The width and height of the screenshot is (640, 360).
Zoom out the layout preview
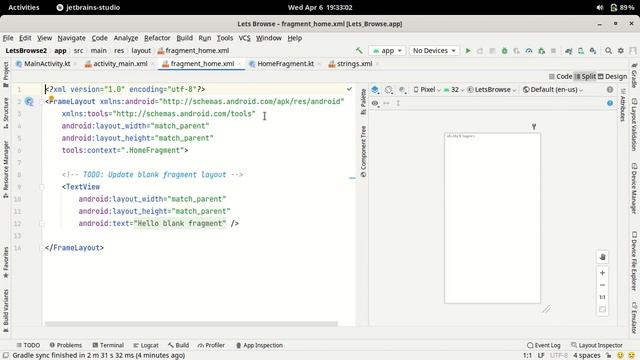click(x=602, y=285)
